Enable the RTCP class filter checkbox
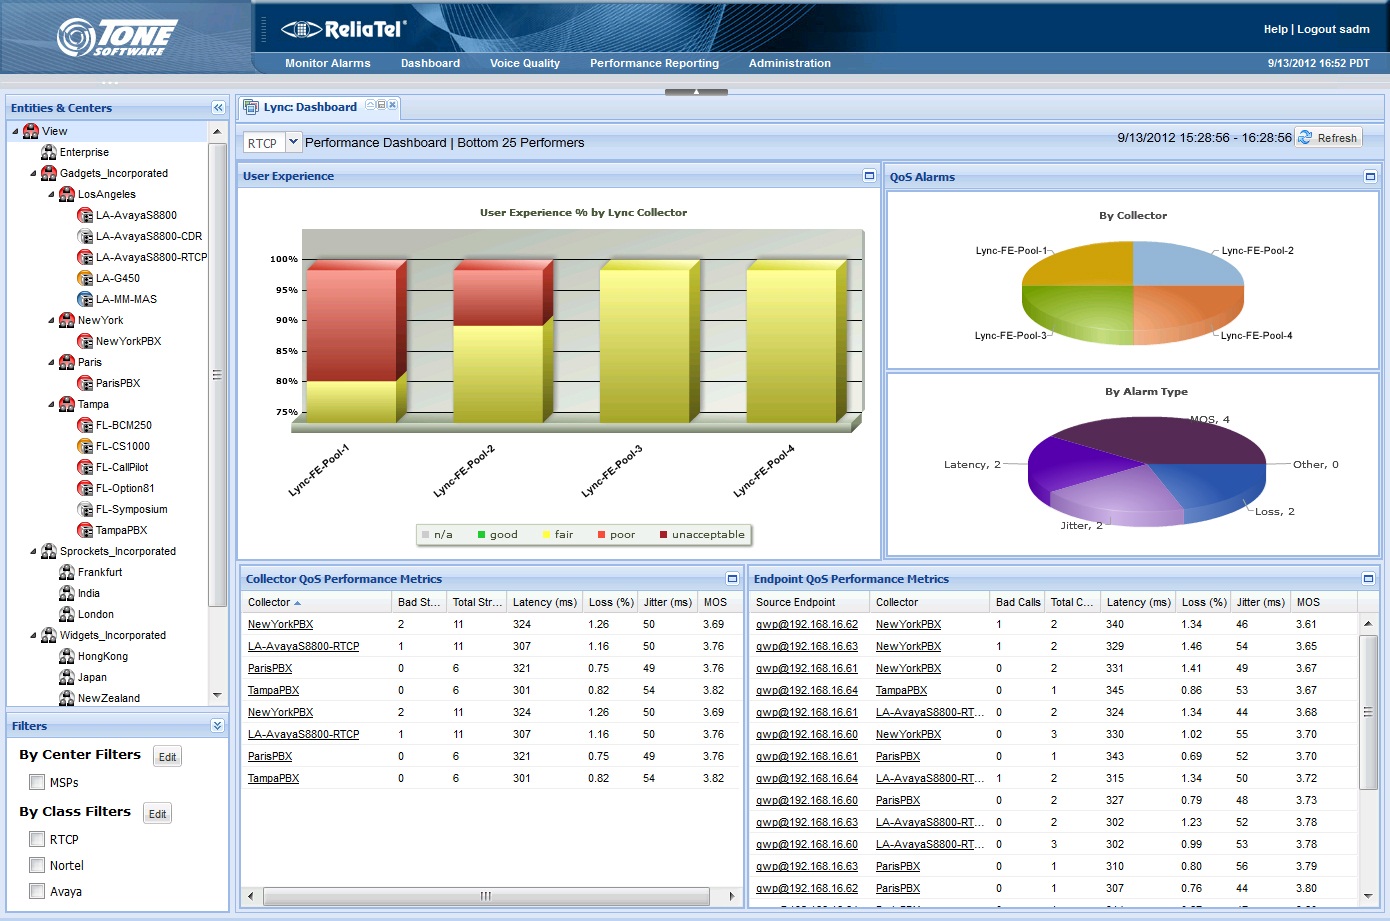Screen dimensions: 1390x921 [37, 839]
